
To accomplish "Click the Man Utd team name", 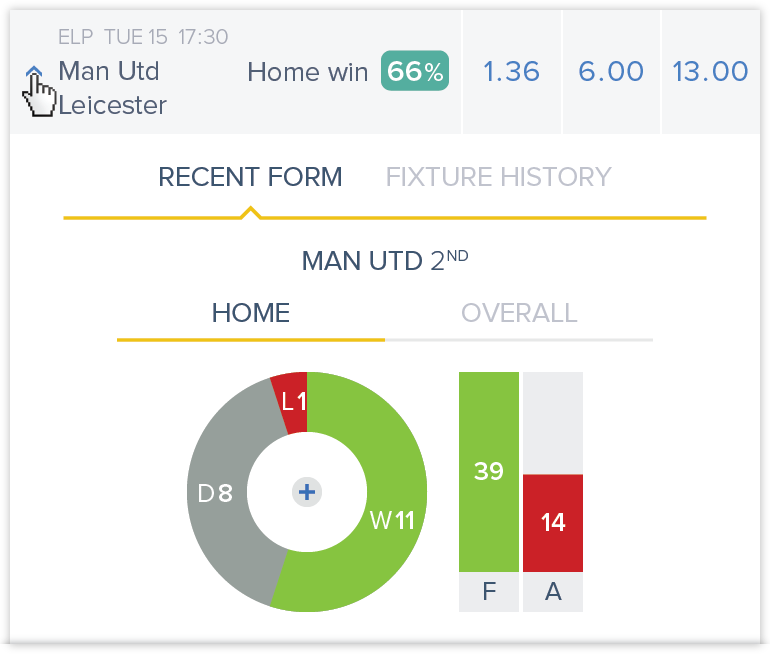I will (109, 71).
